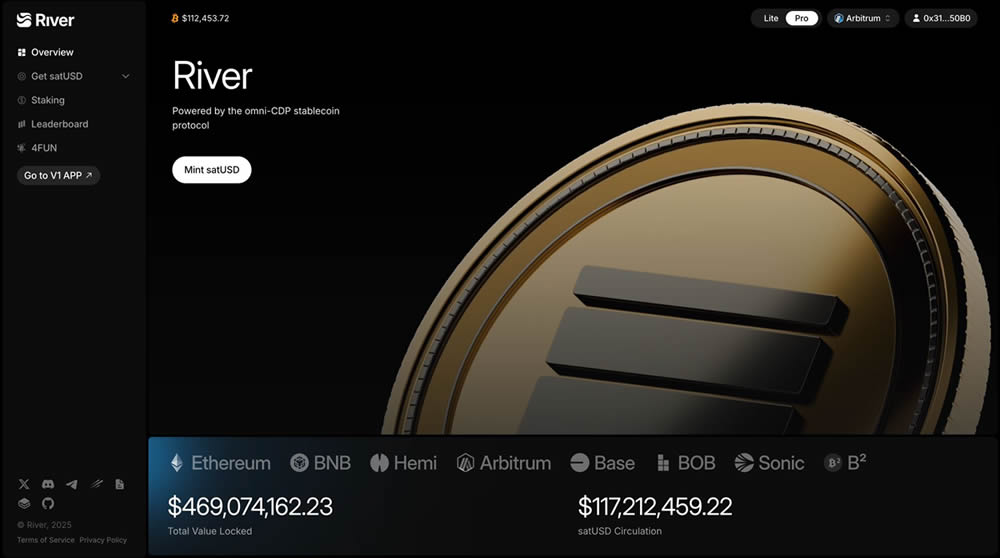The height and width of the screenshot is (558, 1000).
Task: Open the X (Twitter) social link icon
Action: [24, 484]
